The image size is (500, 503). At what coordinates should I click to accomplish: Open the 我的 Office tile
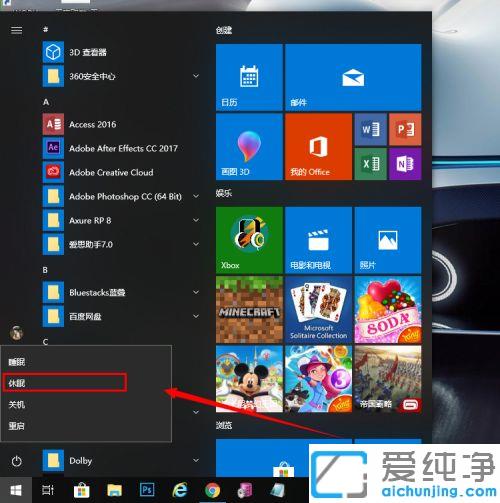(318, 147)
